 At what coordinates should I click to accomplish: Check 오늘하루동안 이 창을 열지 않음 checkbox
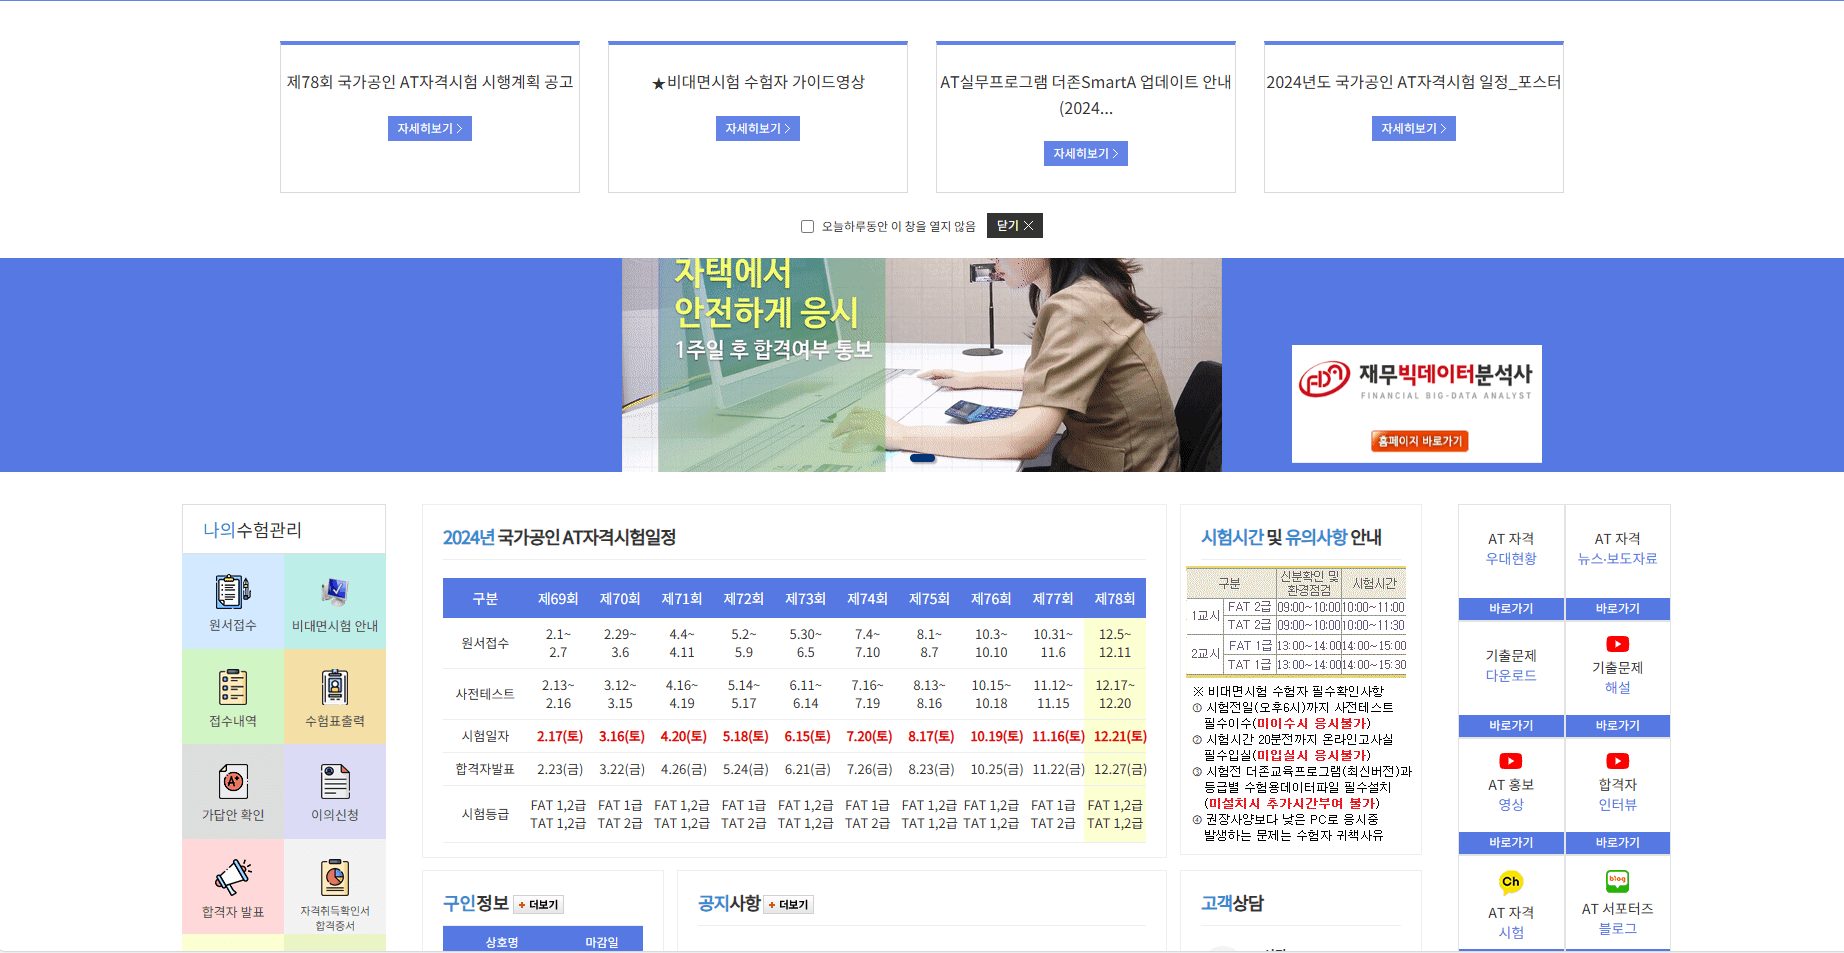(807, 227)
